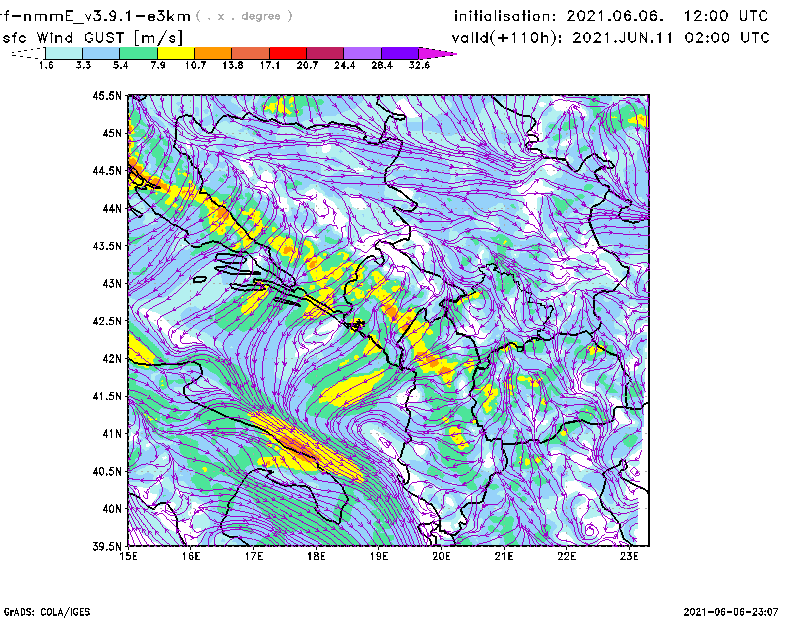The width and height of the screenshot is (800, 618).
Task: Select the 'sfc Wind GUST [m/s]' title
Action: pyautogui.click(x=92, y=38)
